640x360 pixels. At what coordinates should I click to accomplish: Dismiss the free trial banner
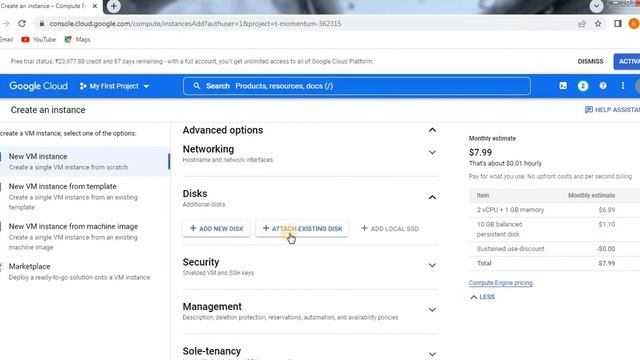click(590, 61)
